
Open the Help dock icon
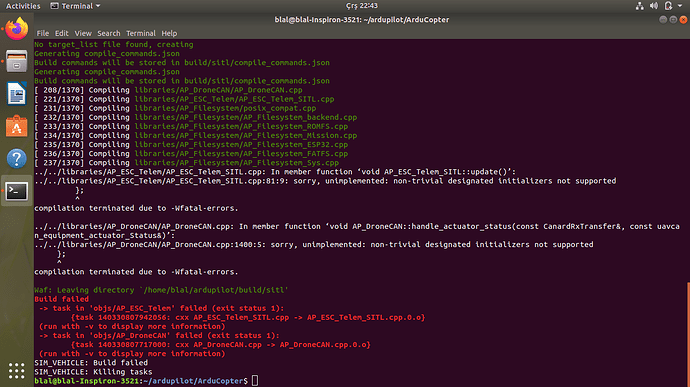tap(16, 159)
